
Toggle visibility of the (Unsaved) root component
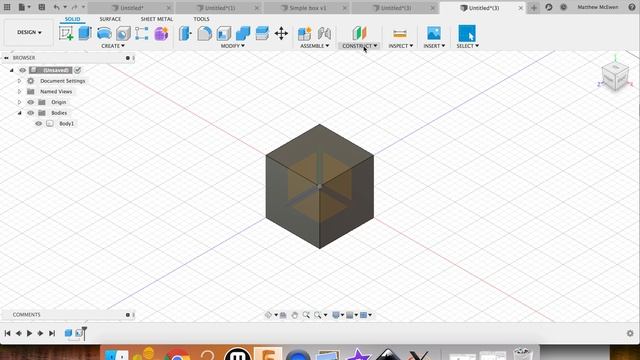tap(23, 70)
